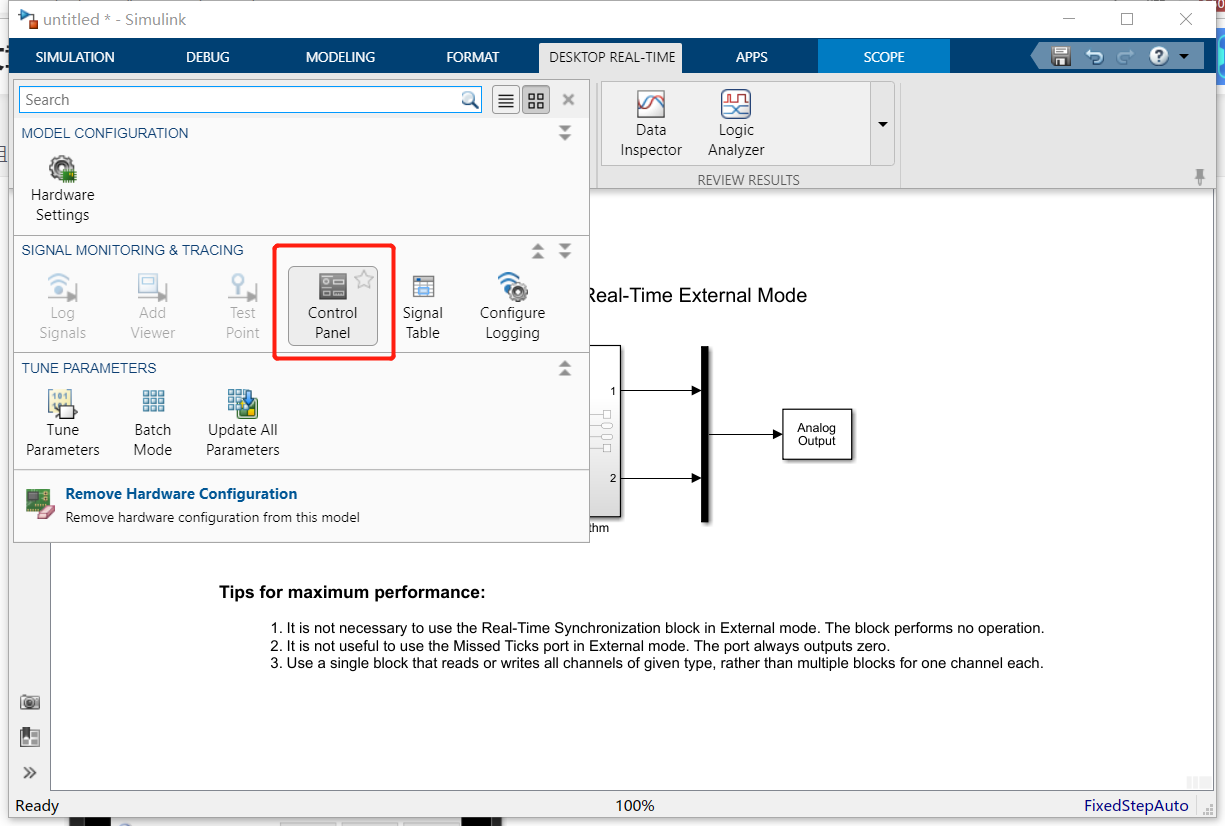This screenshot has height=826, width=1225.
Task: Click the TUNE PARAMETERS section header
Action: pyautogui.click(x=89, y=368)
